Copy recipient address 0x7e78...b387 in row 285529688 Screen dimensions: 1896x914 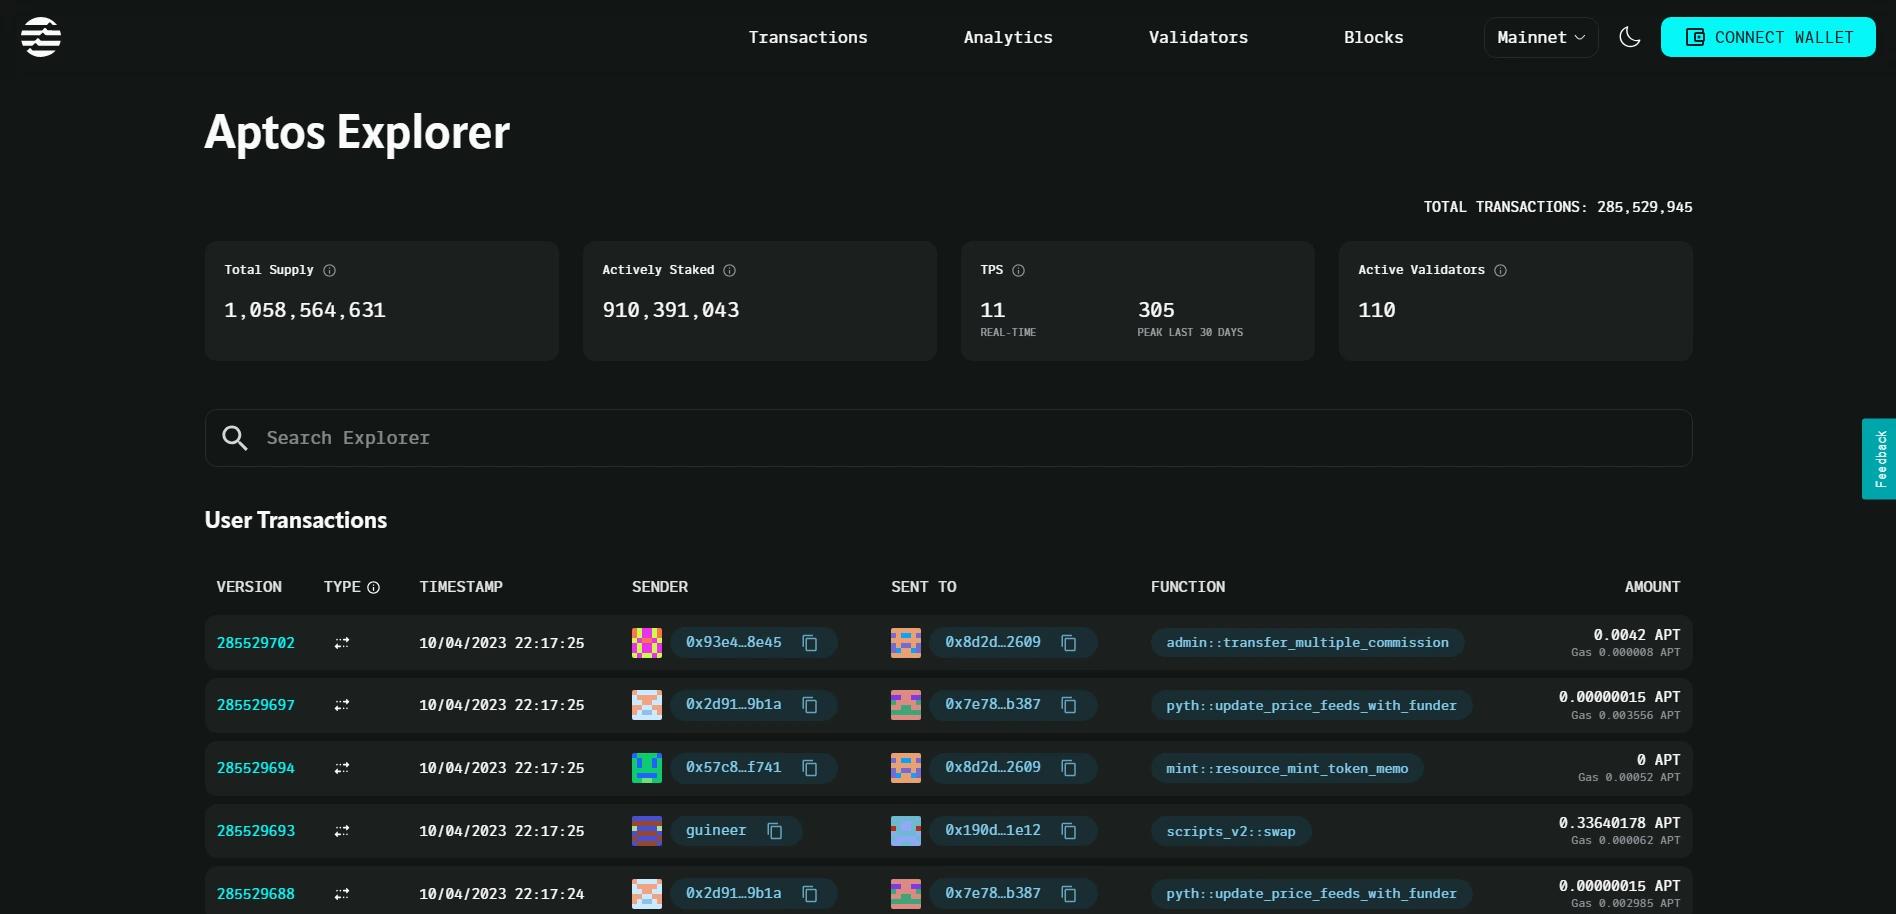(1069, 894)
